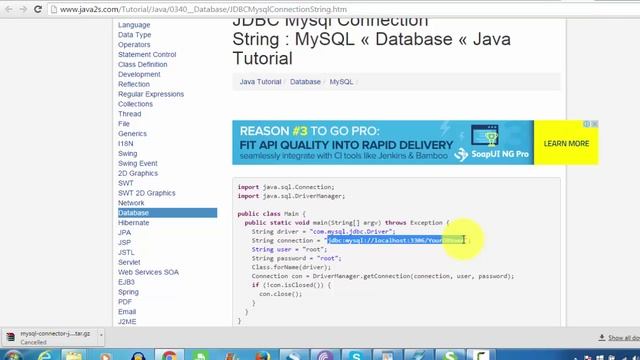The width and height of the screenshot is (640, 360).
Task: Launch Internet Explorer from the taskbar
Action: pos(45,356)
